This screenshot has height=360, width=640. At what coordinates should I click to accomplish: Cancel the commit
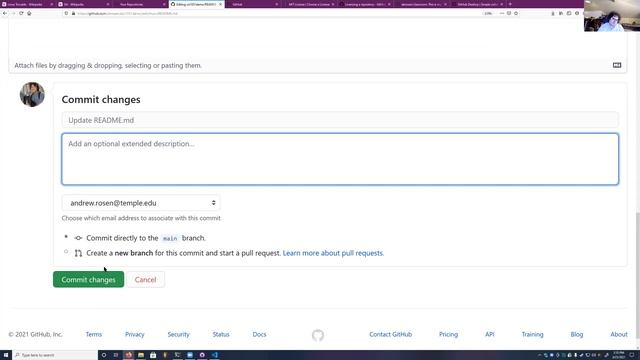145,280
